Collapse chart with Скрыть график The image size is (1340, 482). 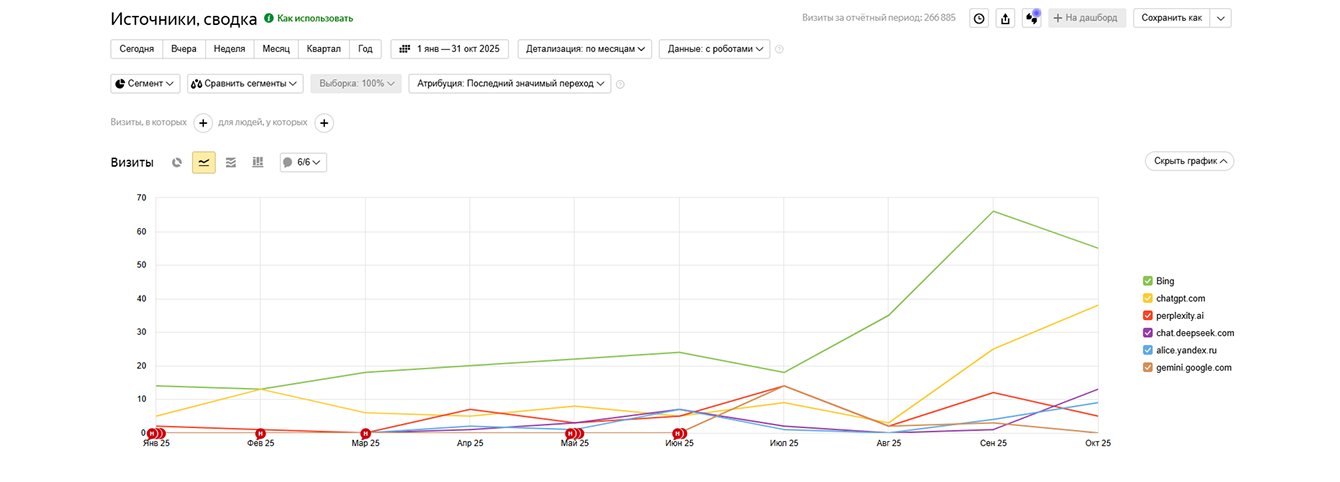(x=1189, y=161)
